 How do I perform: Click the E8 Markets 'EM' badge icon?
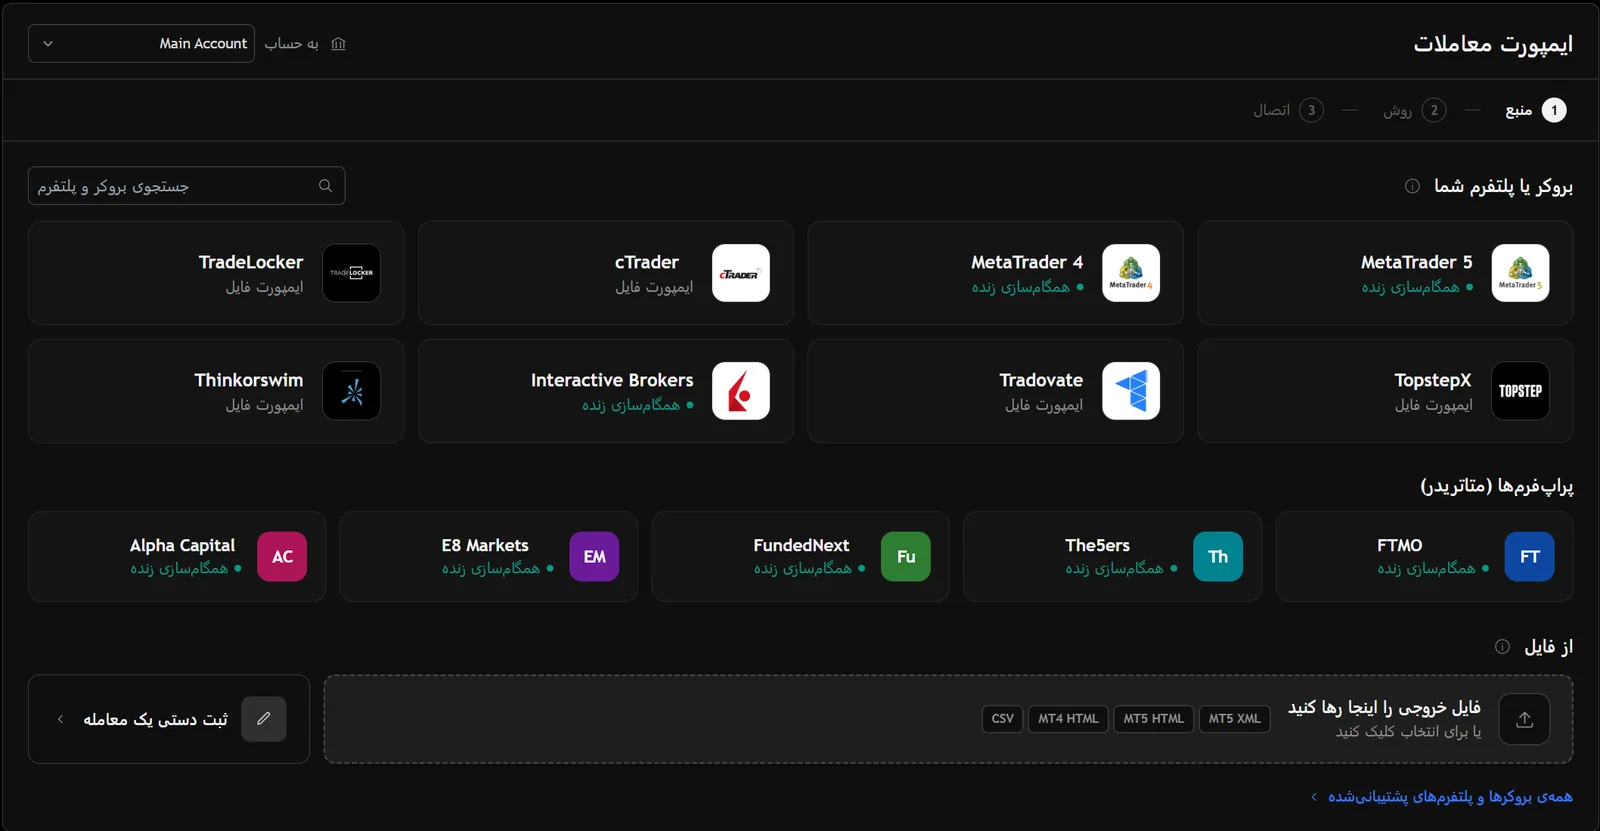tap(594, 557)
